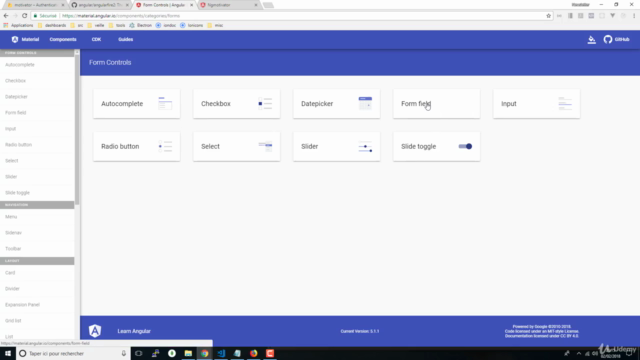Viewport: 640px width, 360px height.
Task: Select Divider in the sidebar
Action: [x=37, y=289]
